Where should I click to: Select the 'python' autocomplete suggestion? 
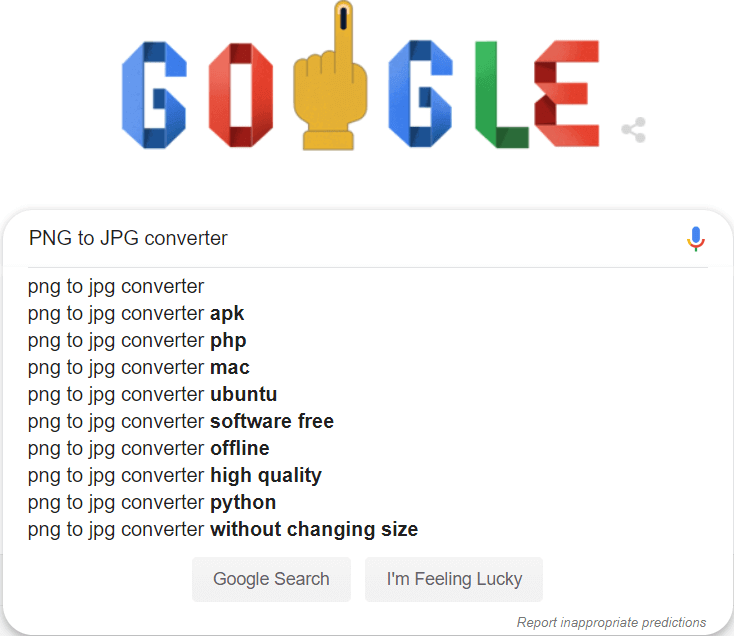[x=152, y=503]
